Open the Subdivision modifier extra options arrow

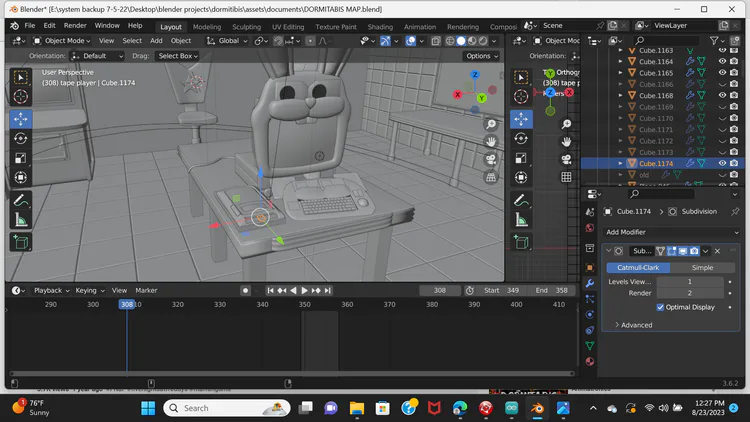[x=706, y=251]
